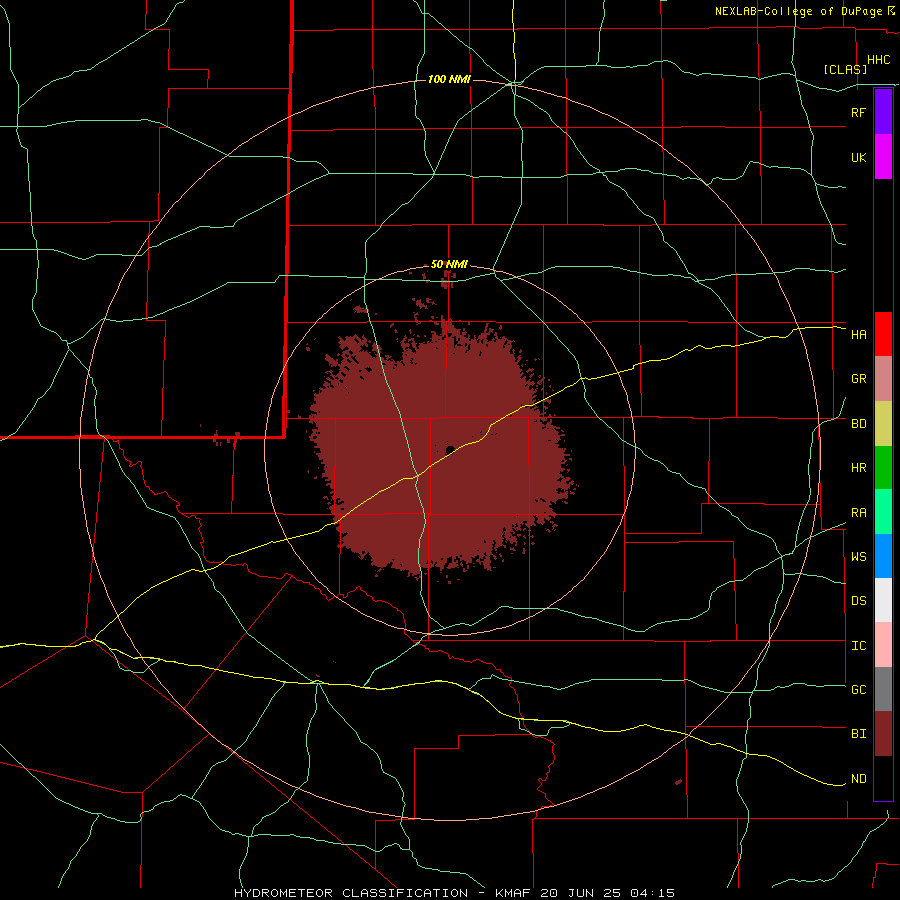
Task: Click the UK magenta legend swatch
Action: pos(883,157)
